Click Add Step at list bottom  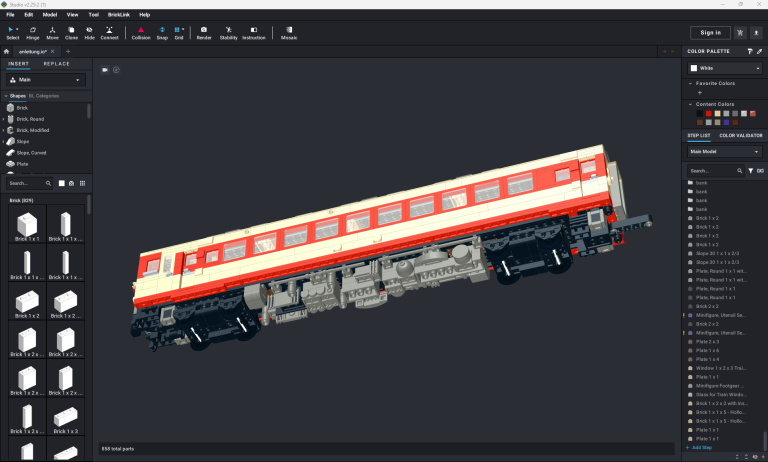point(698,448)
